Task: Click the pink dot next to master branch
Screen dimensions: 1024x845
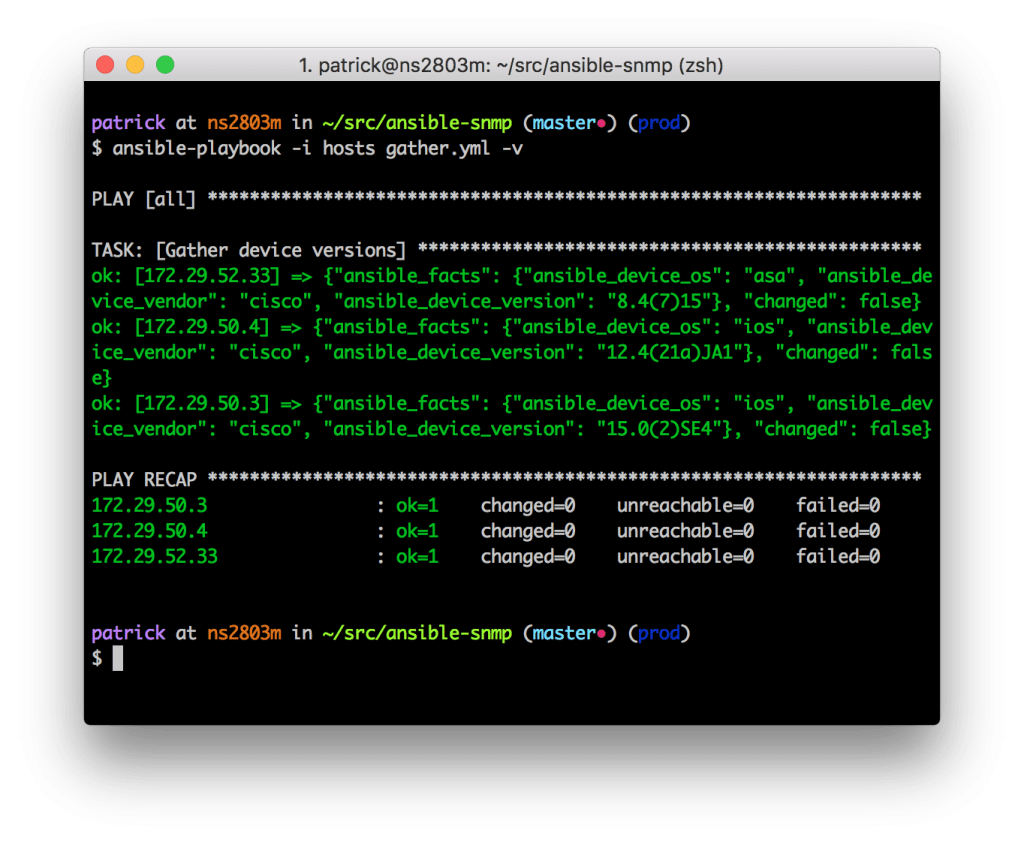Action: tap(604, 122)
